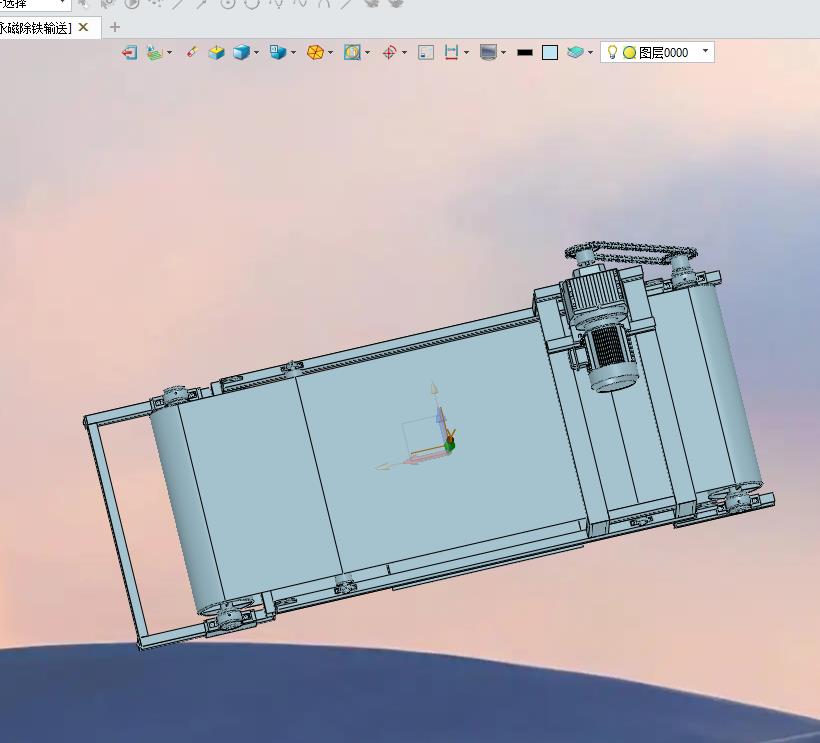The height and width of the screenshot is (743, 820).
Task: Click the yellow-top box datum plane icon
Action: (216, 52)
